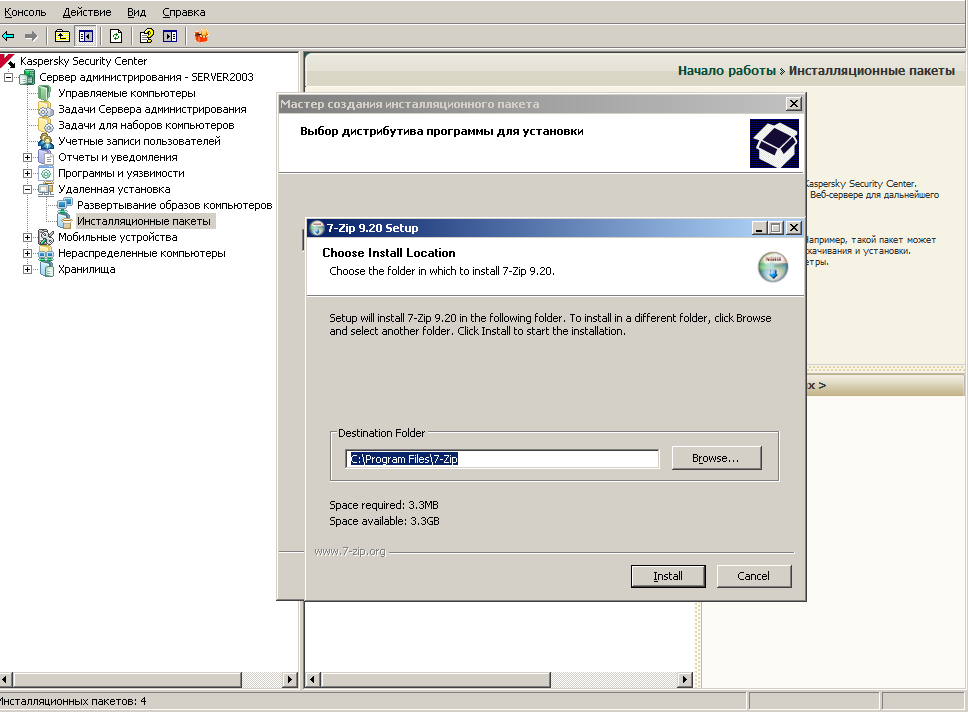
Task: Expand the Хранилища node
Action: click(x=27, y=269)
